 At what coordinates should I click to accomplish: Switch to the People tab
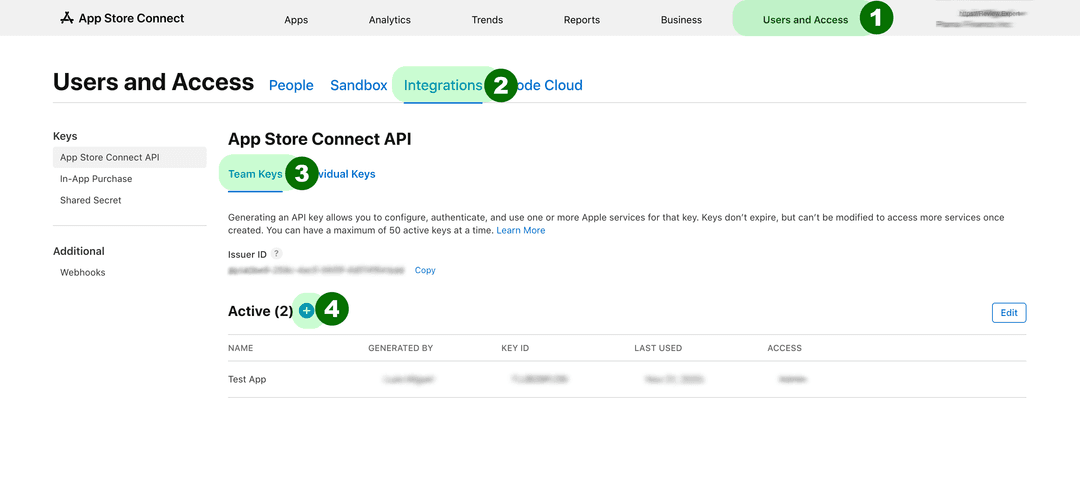(291, 85)
